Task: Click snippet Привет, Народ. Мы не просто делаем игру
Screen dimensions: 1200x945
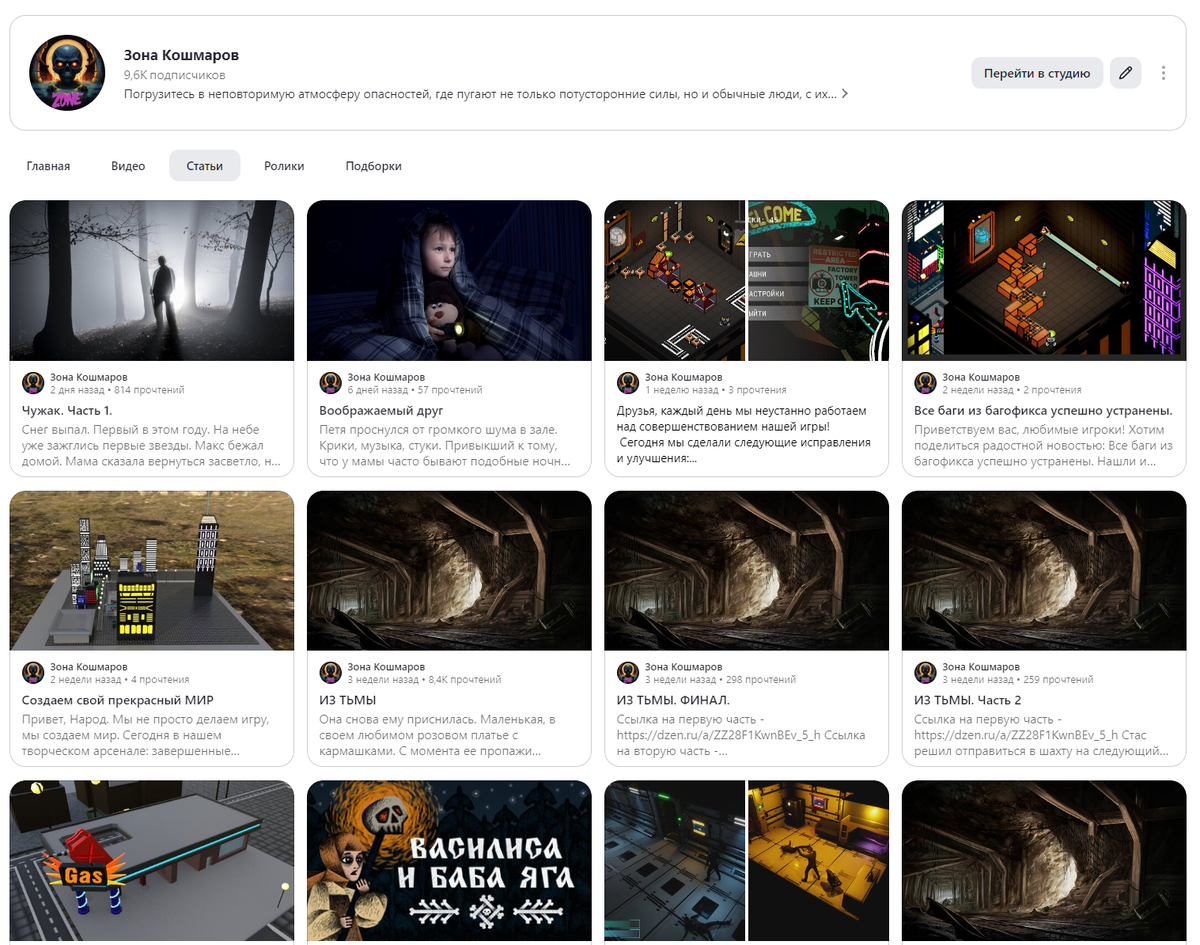Action: [x=147, y=736]
